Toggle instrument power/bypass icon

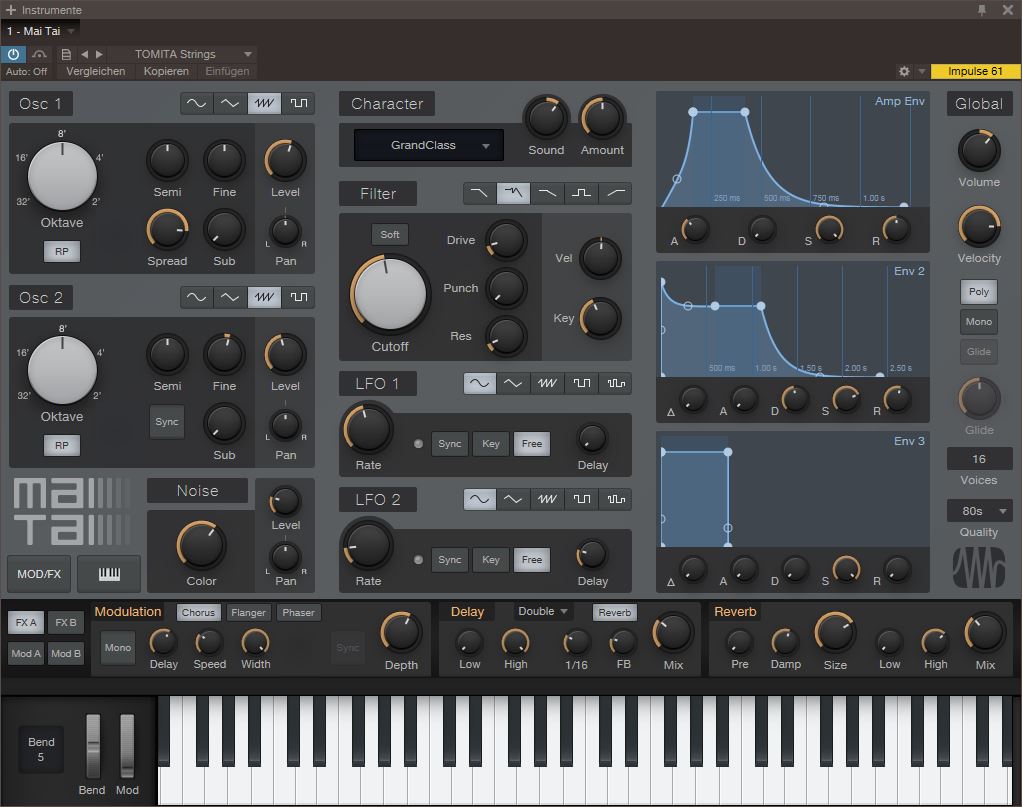13,54
